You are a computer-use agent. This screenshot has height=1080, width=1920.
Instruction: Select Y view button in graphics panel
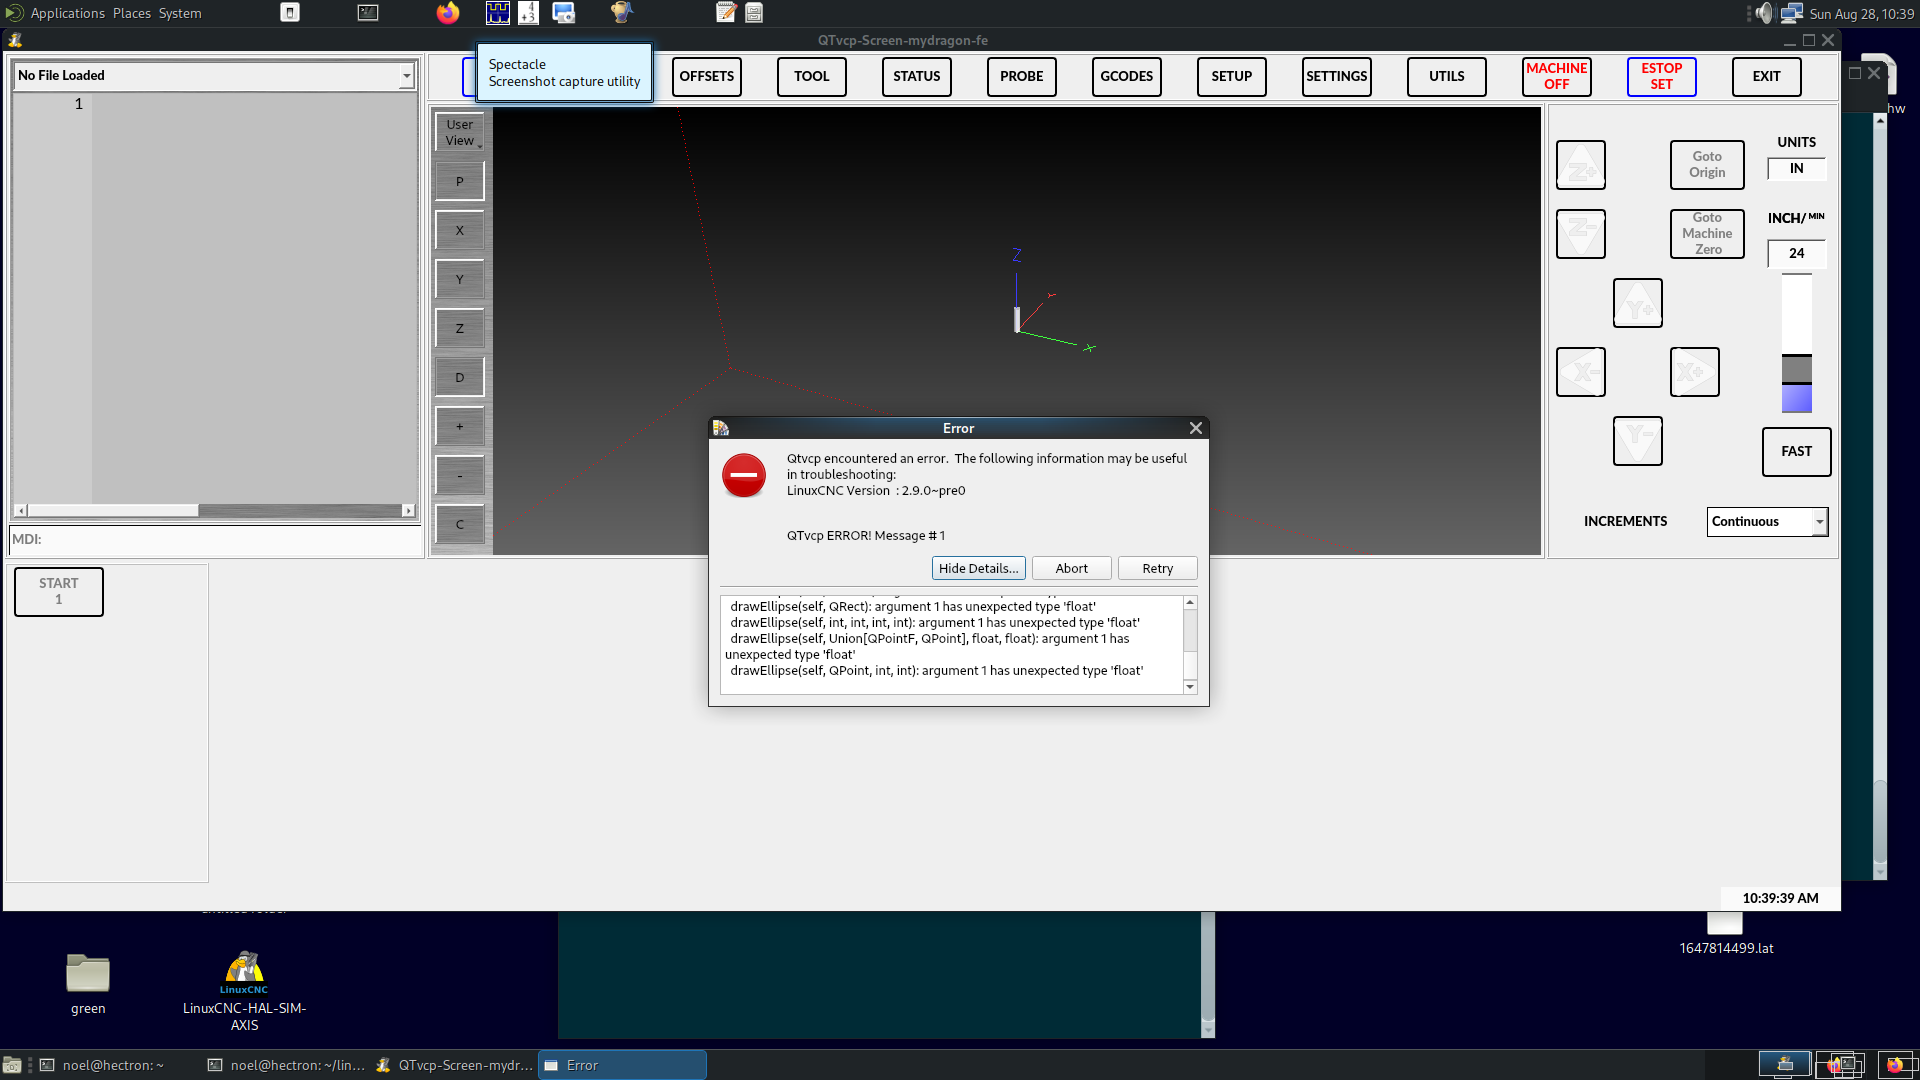click(x=460, y=280)
